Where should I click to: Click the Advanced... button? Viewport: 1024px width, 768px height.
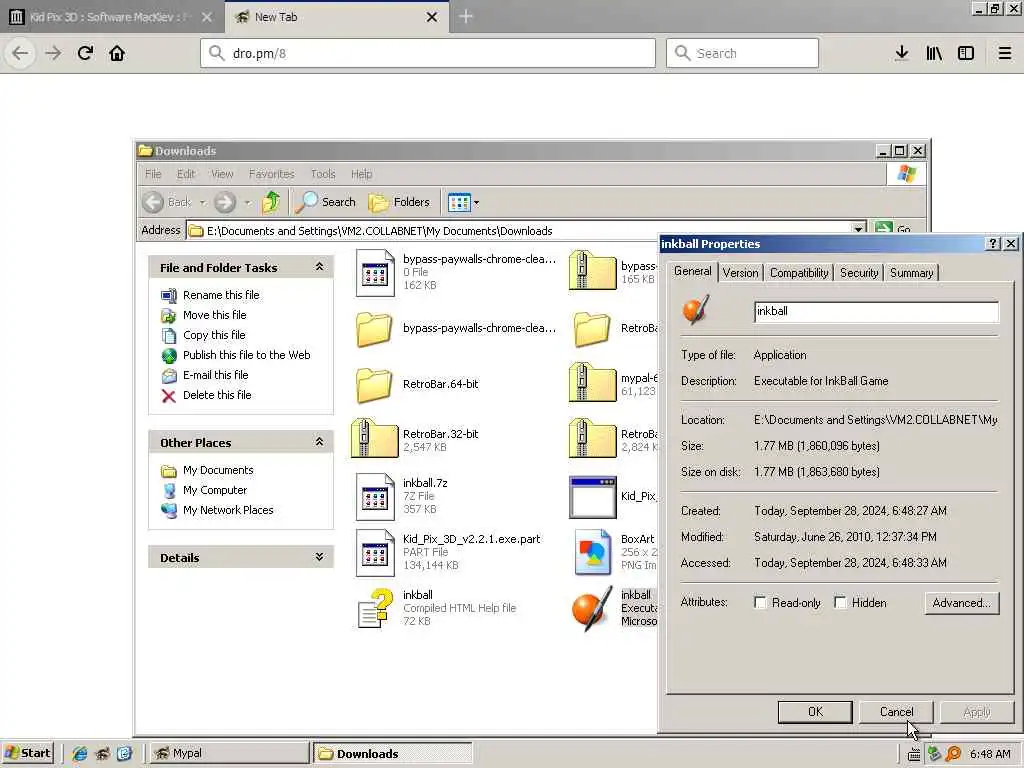[x=961, y=603]
